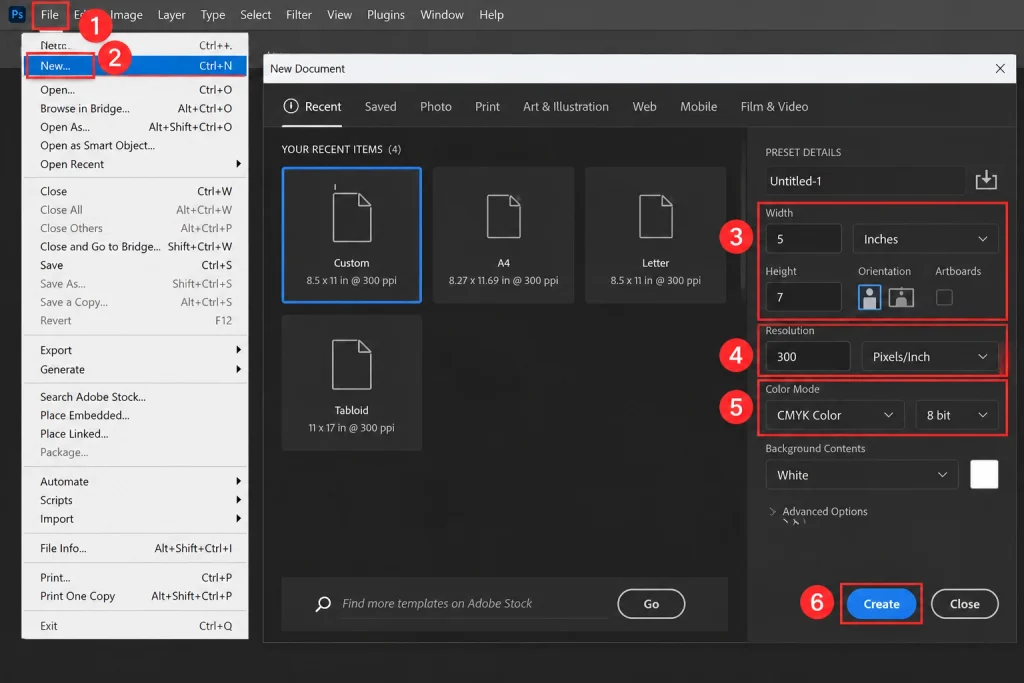This screenshot has width=1024, height=683.
Task: Open the White background contents dropdown
Action: tap(861, 475)
